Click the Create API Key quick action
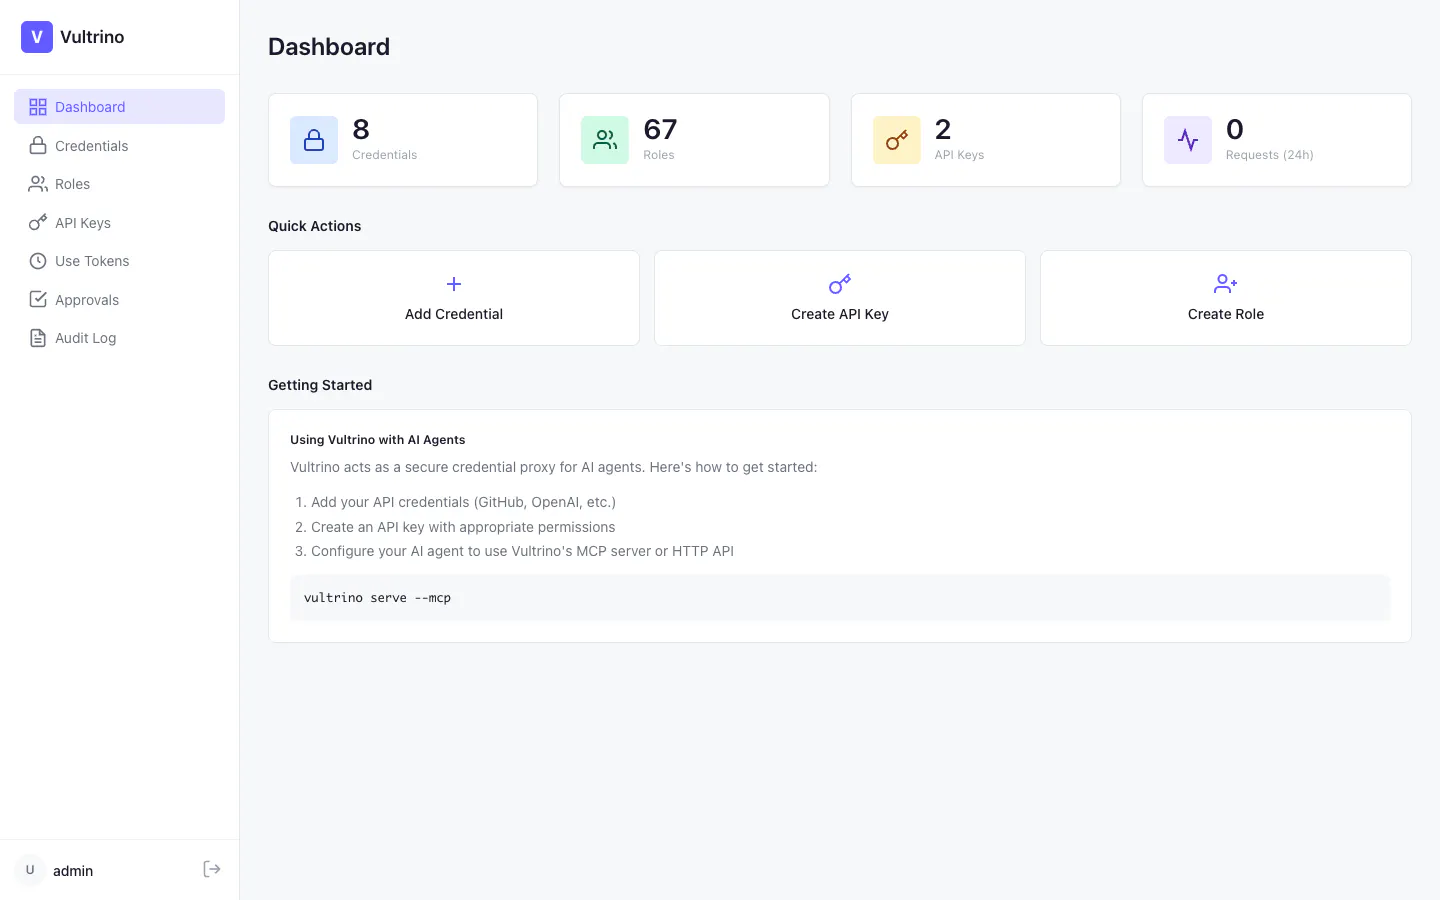Image resolution: width=1440 pixels, height=900 pixels. (x=840, y=298)
